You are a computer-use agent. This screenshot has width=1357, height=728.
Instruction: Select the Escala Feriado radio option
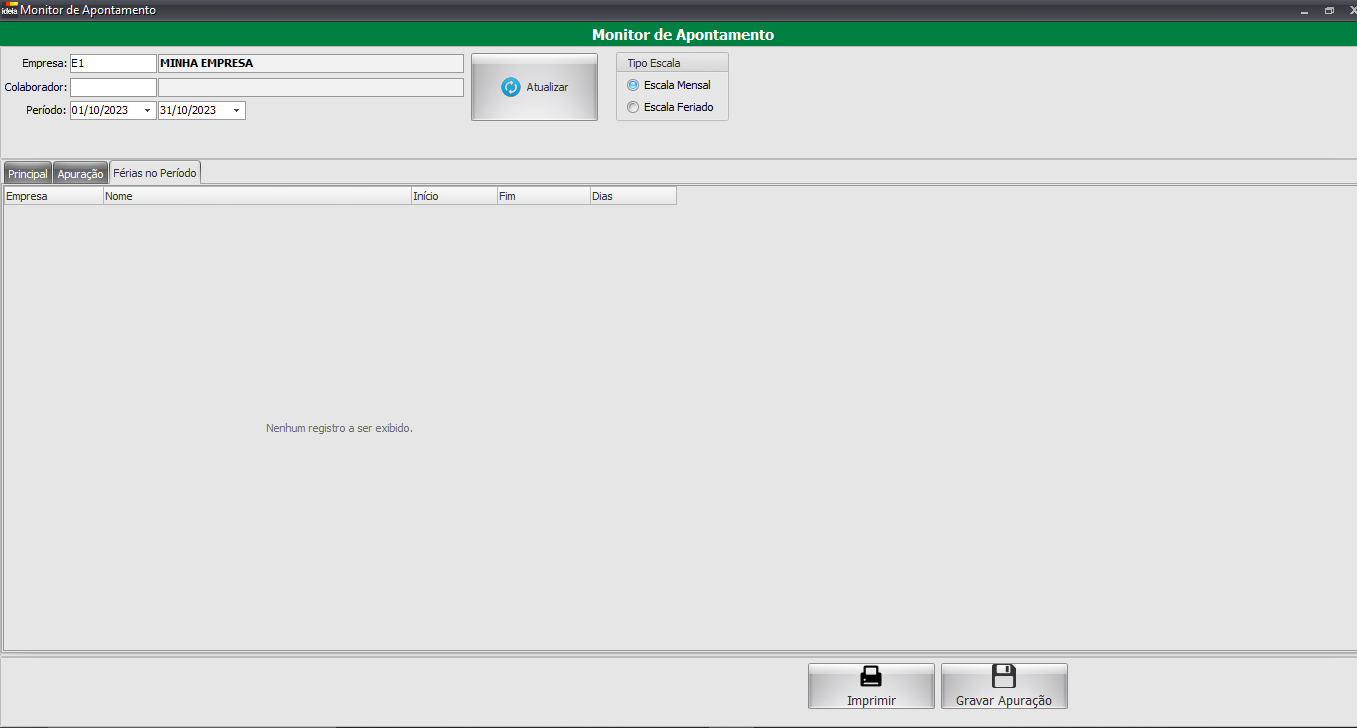(x=632, y=107)
